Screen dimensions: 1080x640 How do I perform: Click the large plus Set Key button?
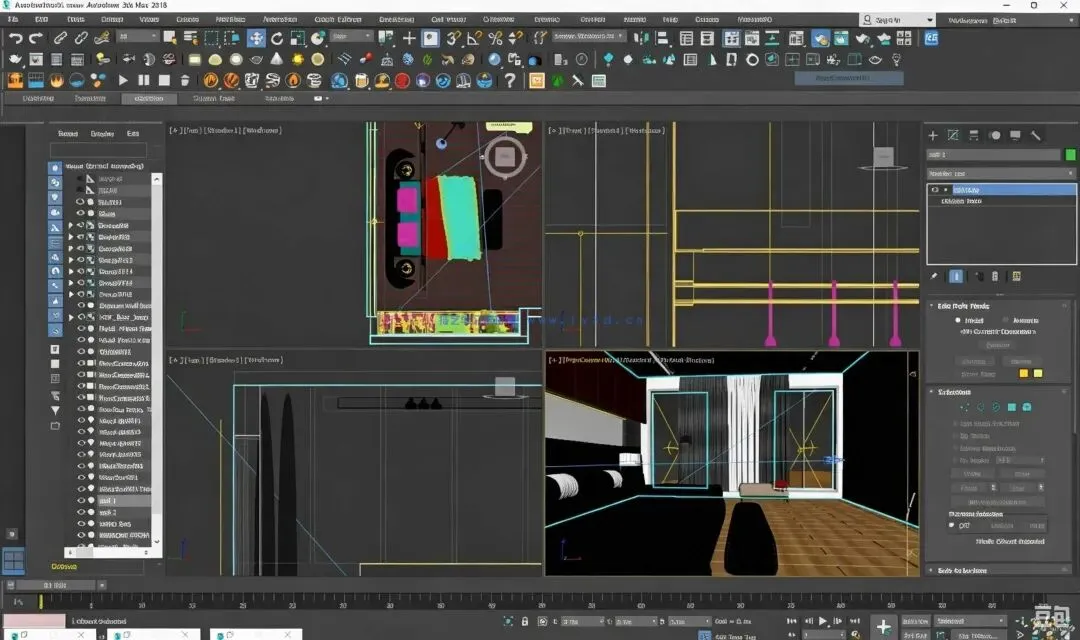point(883,627)
